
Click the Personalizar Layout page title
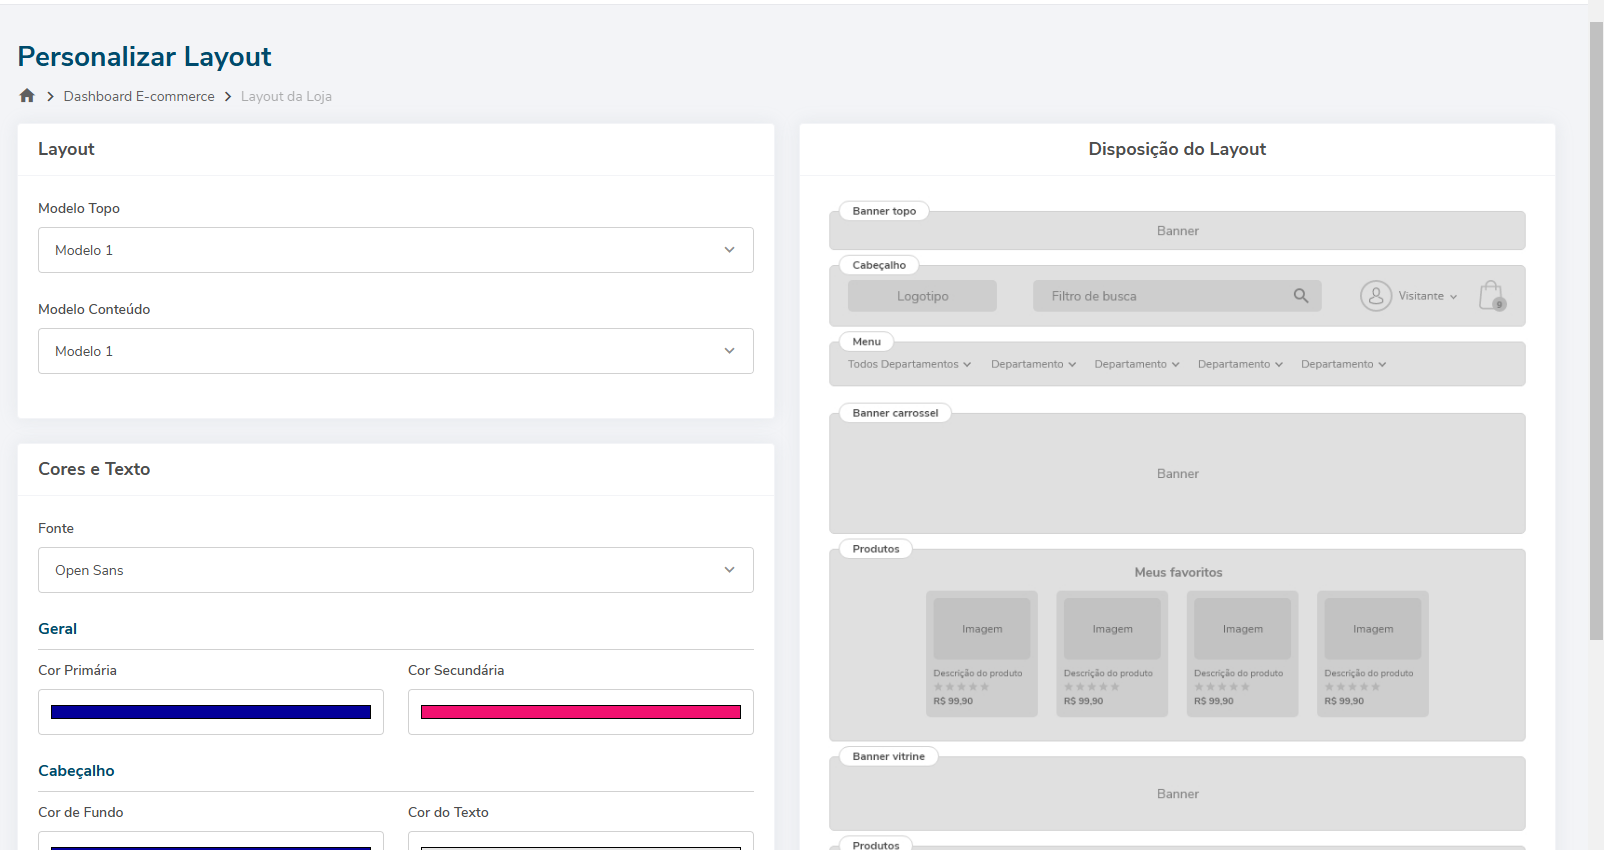point(144,57)
